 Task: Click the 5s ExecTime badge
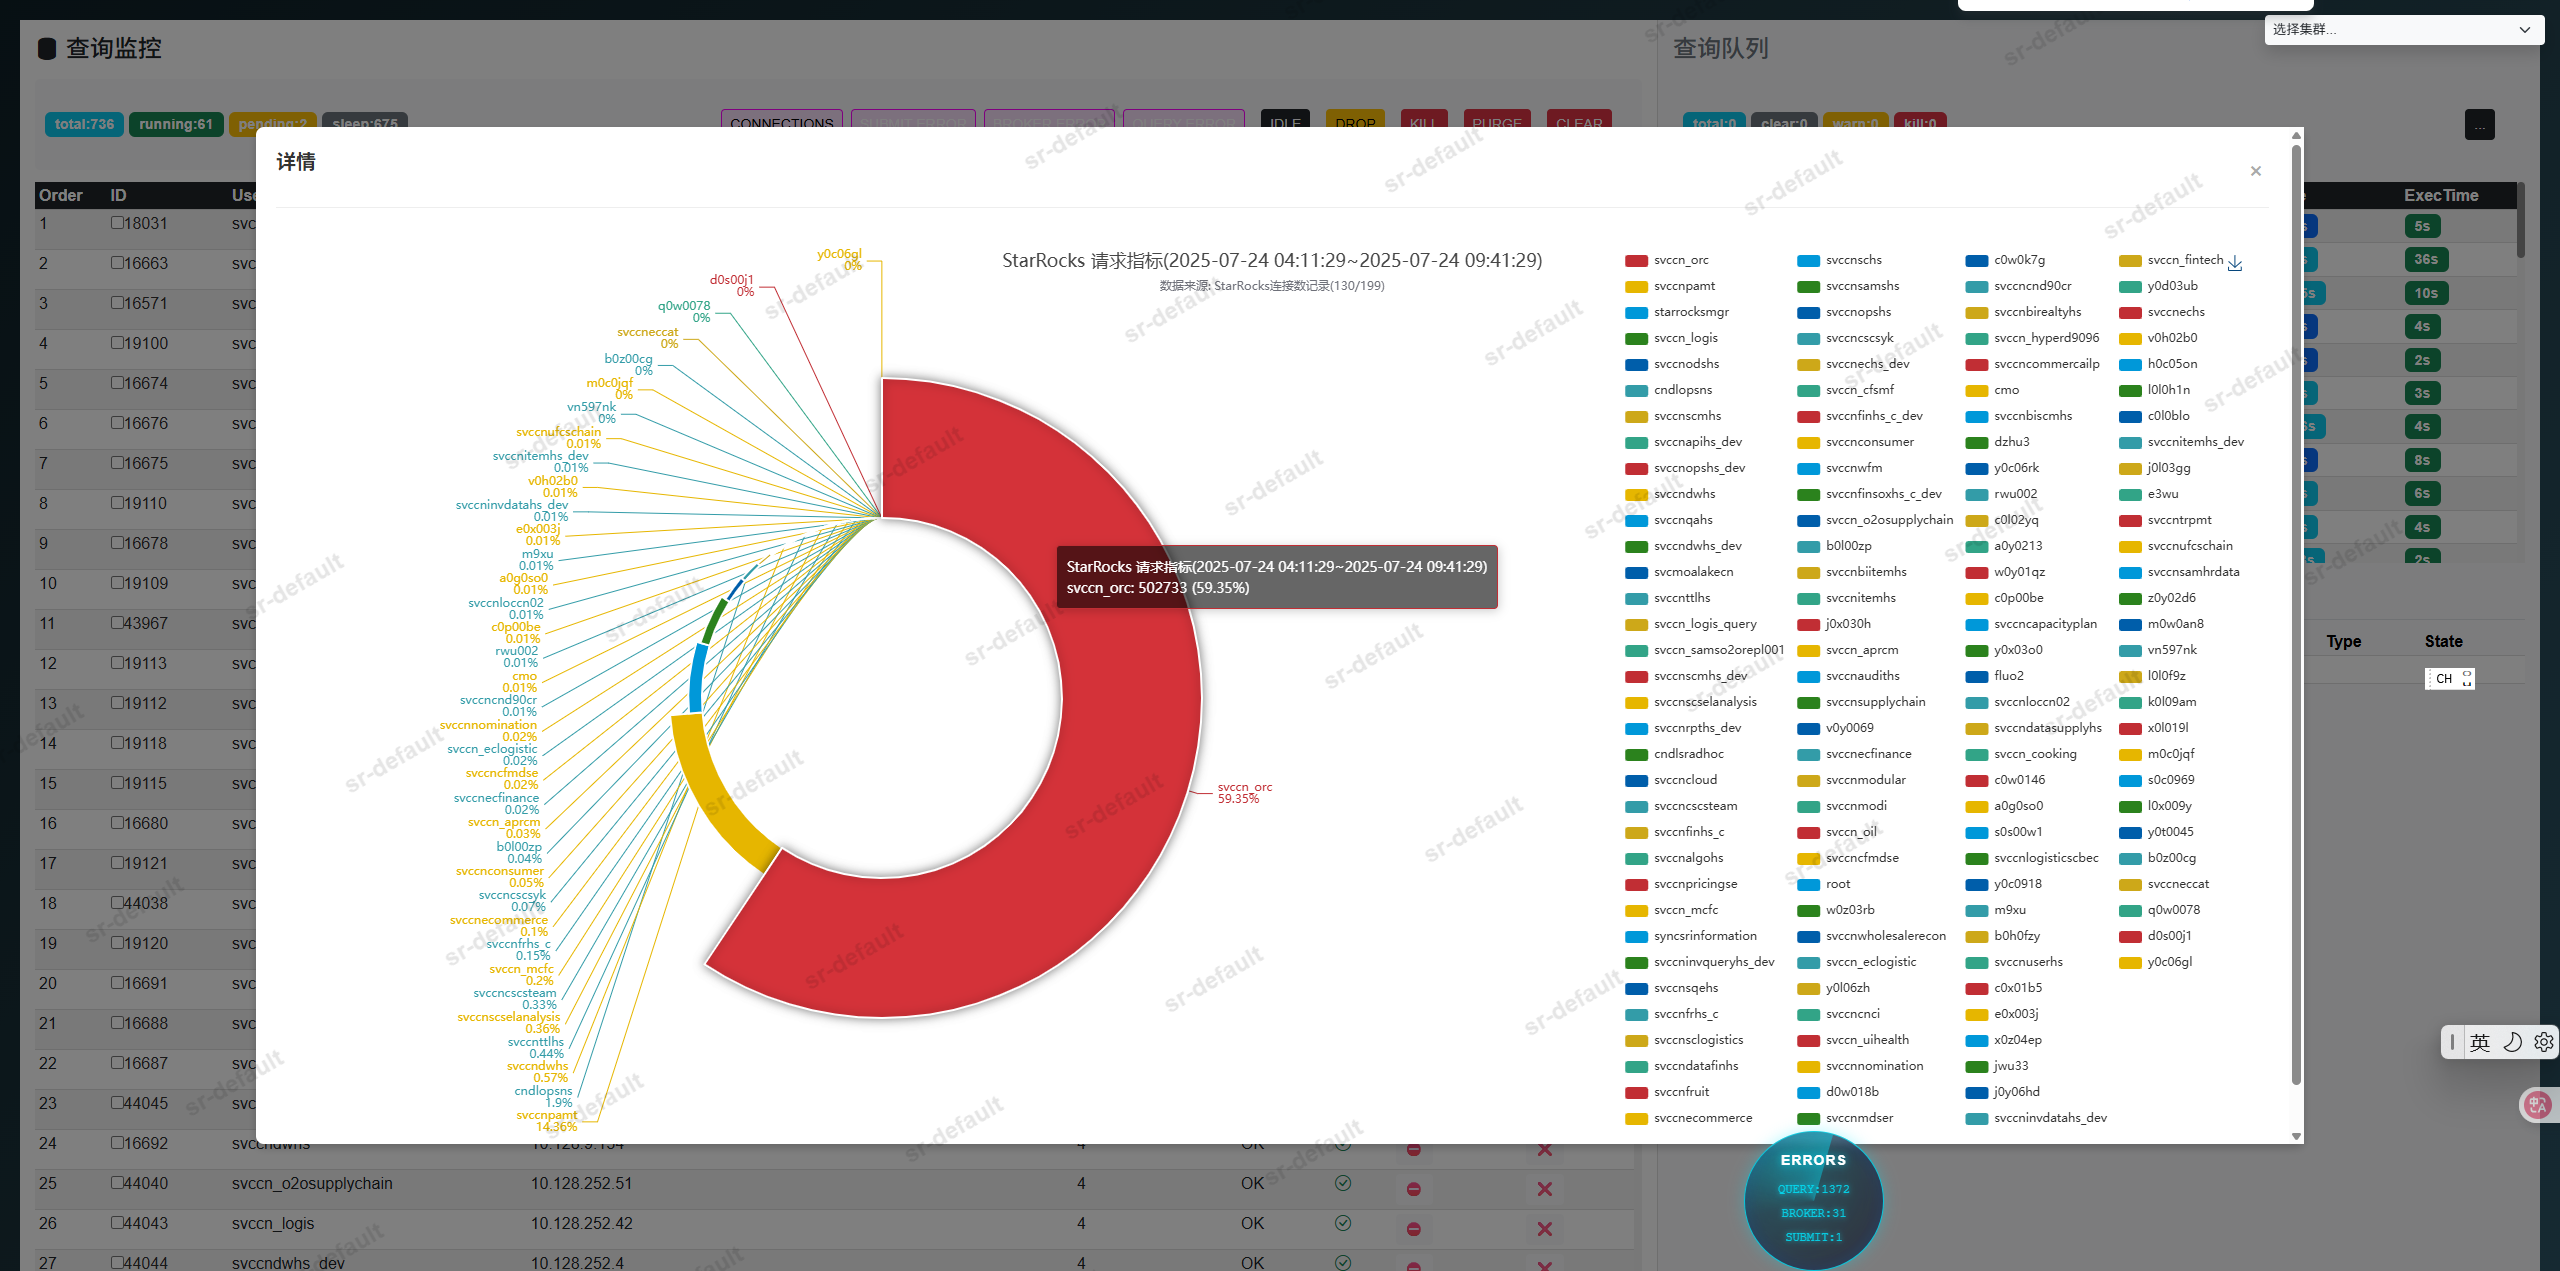click(x=2422, y=226)
